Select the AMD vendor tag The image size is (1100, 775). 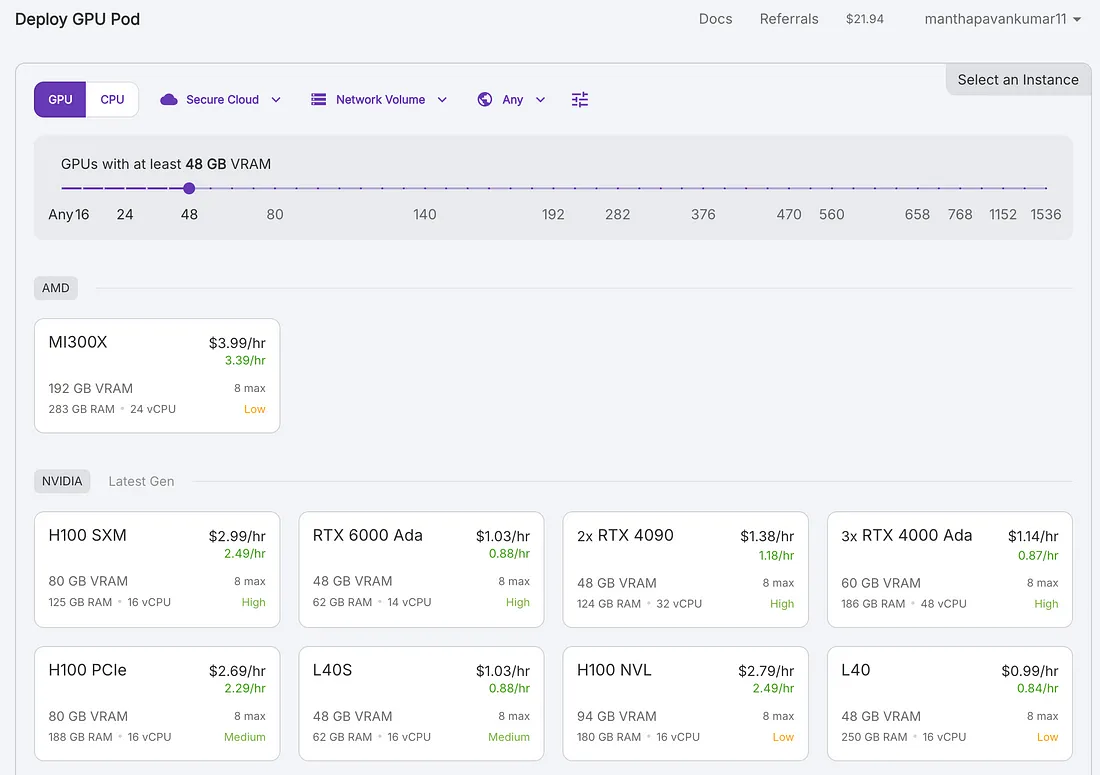(x=55, y=288)
